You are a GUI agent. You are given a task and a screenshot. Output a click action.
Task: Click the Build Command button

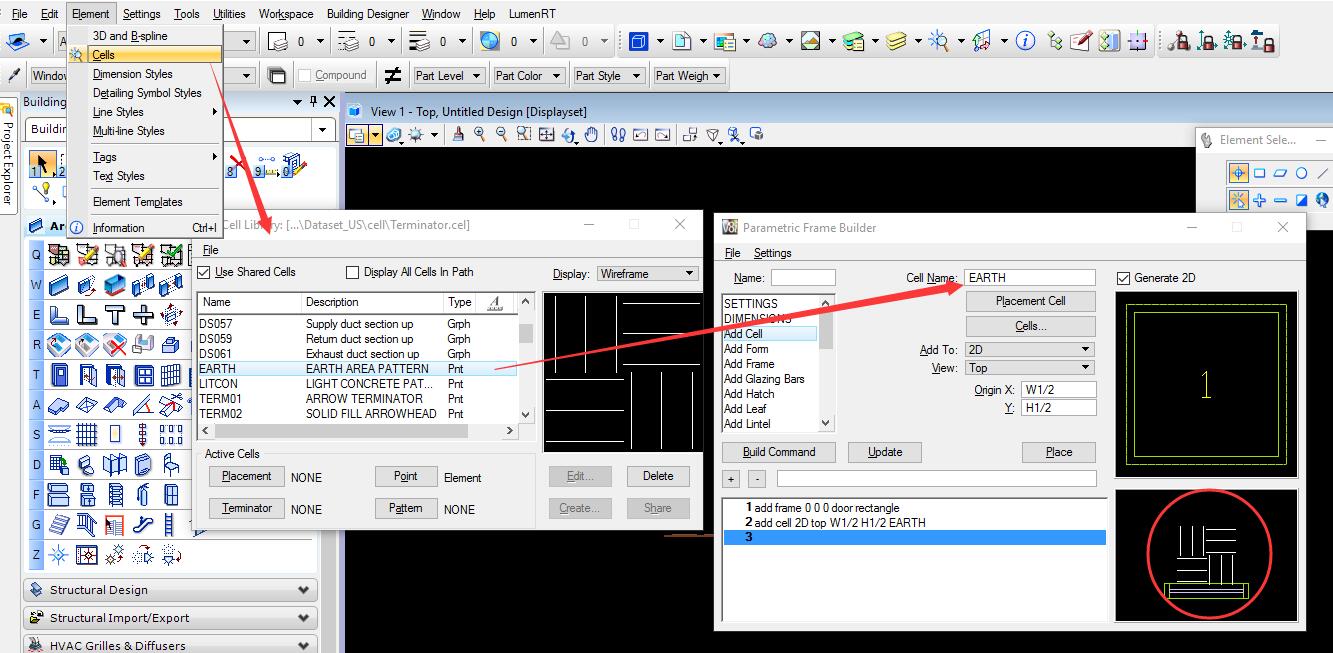[779, 452]
